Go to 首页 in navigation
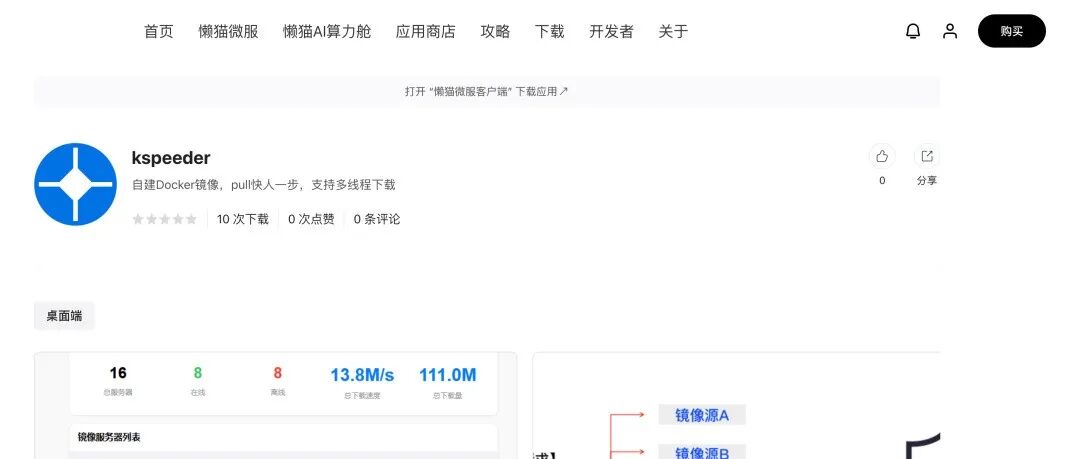The width and height of the screenshot is (1080, 459). point(158,31)
